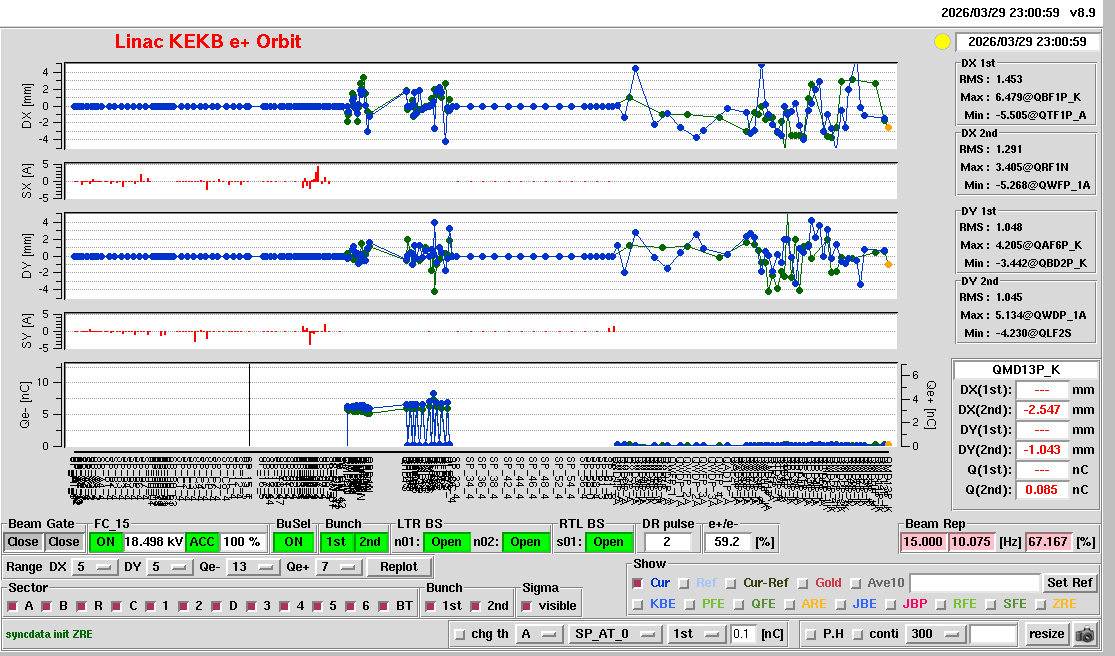Toggle the FC_15 ON indicator
1115x656 pixels.
pyautogui.click(x=105, y=542)
